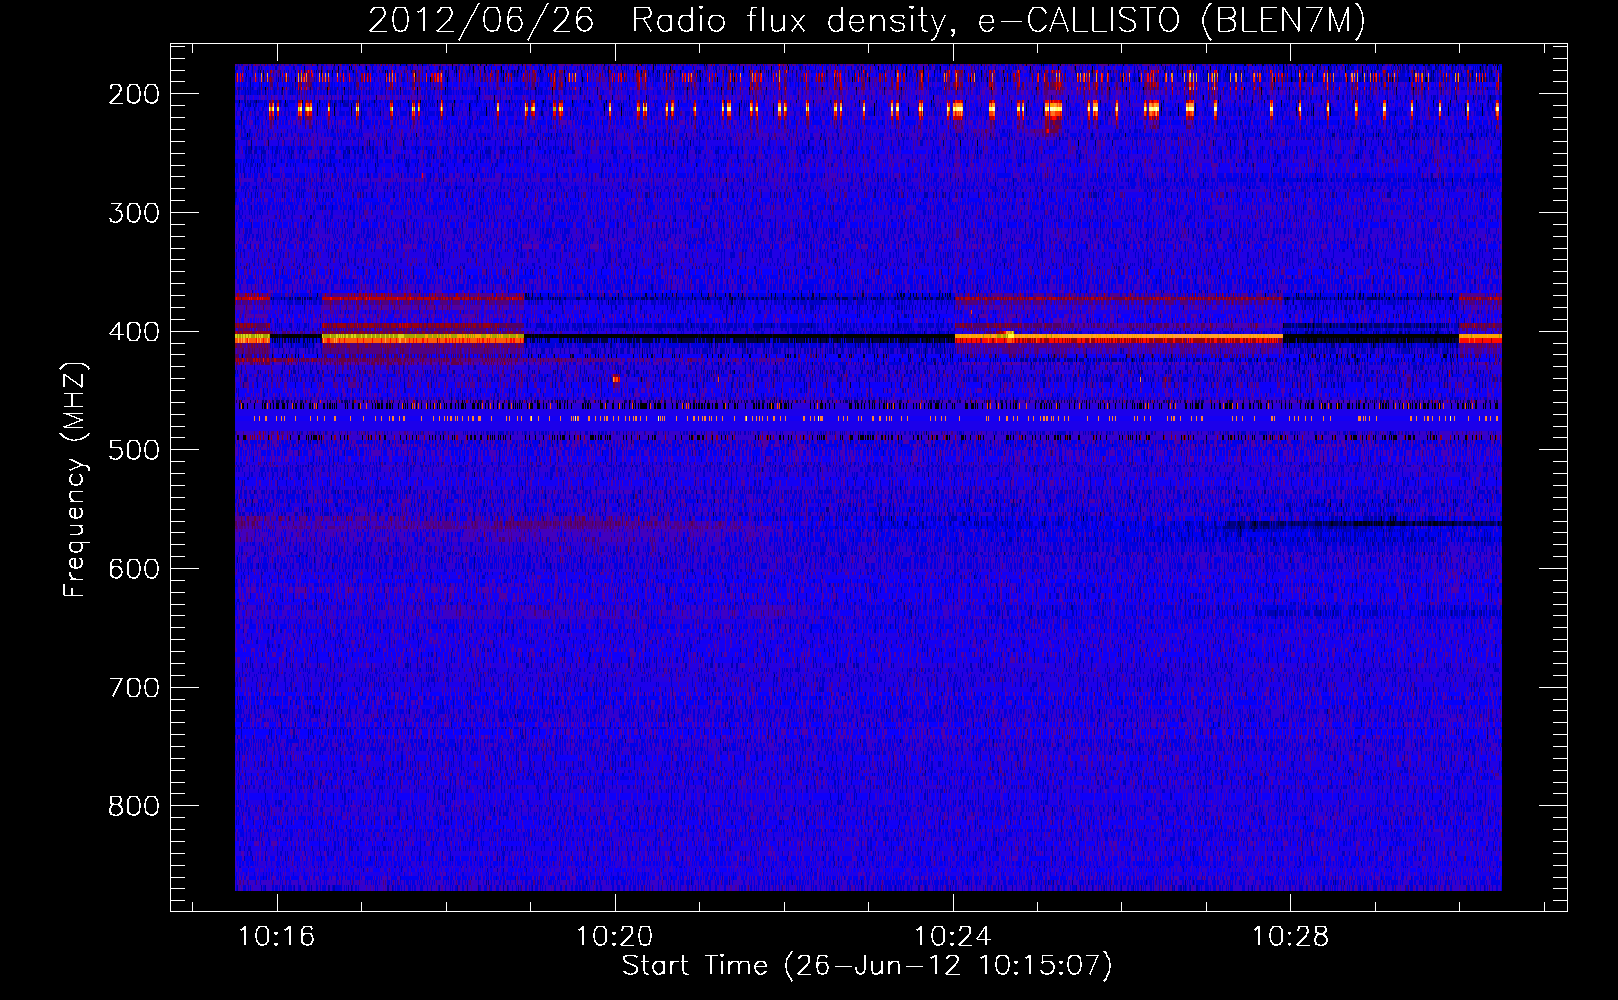The width and height of the screenshot is (1618, 1000).
Task: Click the 10:20 time tick label
Action: click(615, 936)
